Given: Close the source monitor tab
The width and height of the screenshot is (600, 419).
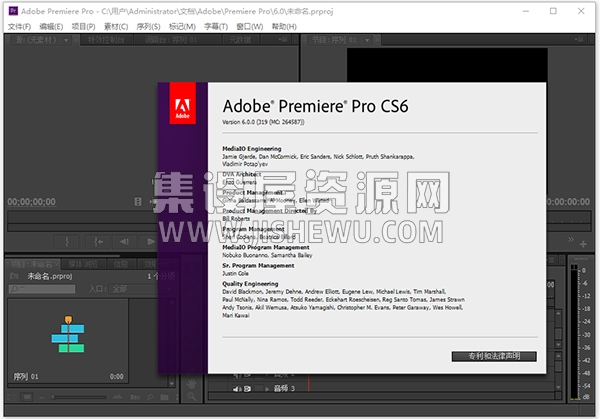Looking at the screenshot, I should (x=76, y=40).
